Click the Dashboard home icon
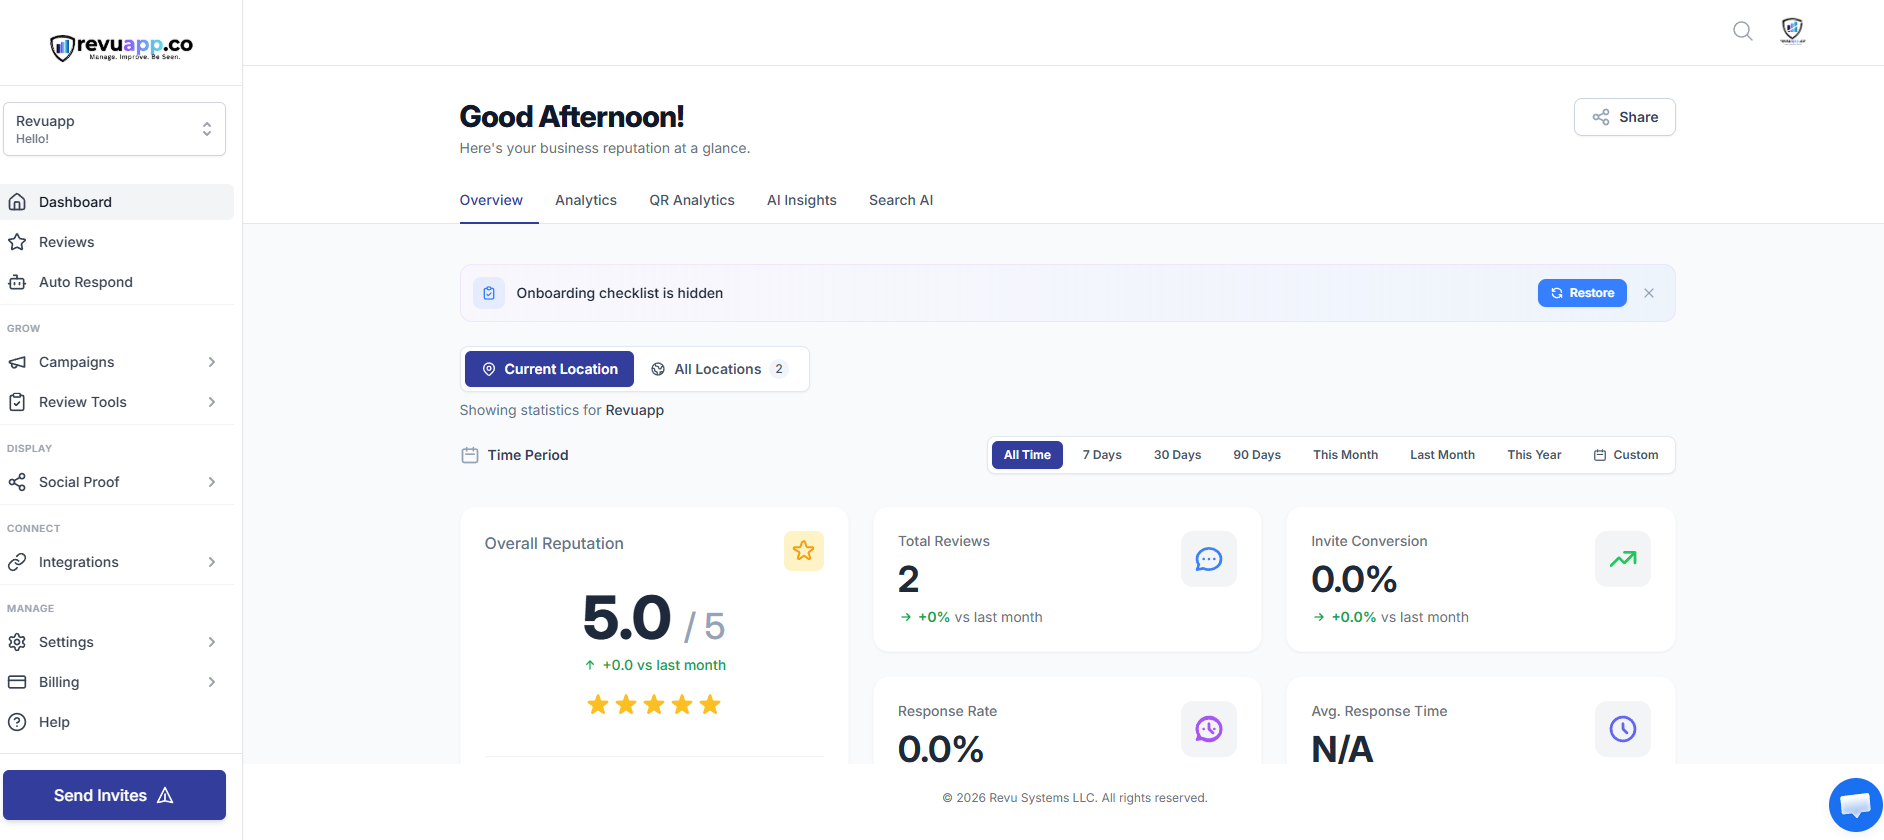Image resolution: width=1884 pixels, height=840 pixels. click(17, 202)
